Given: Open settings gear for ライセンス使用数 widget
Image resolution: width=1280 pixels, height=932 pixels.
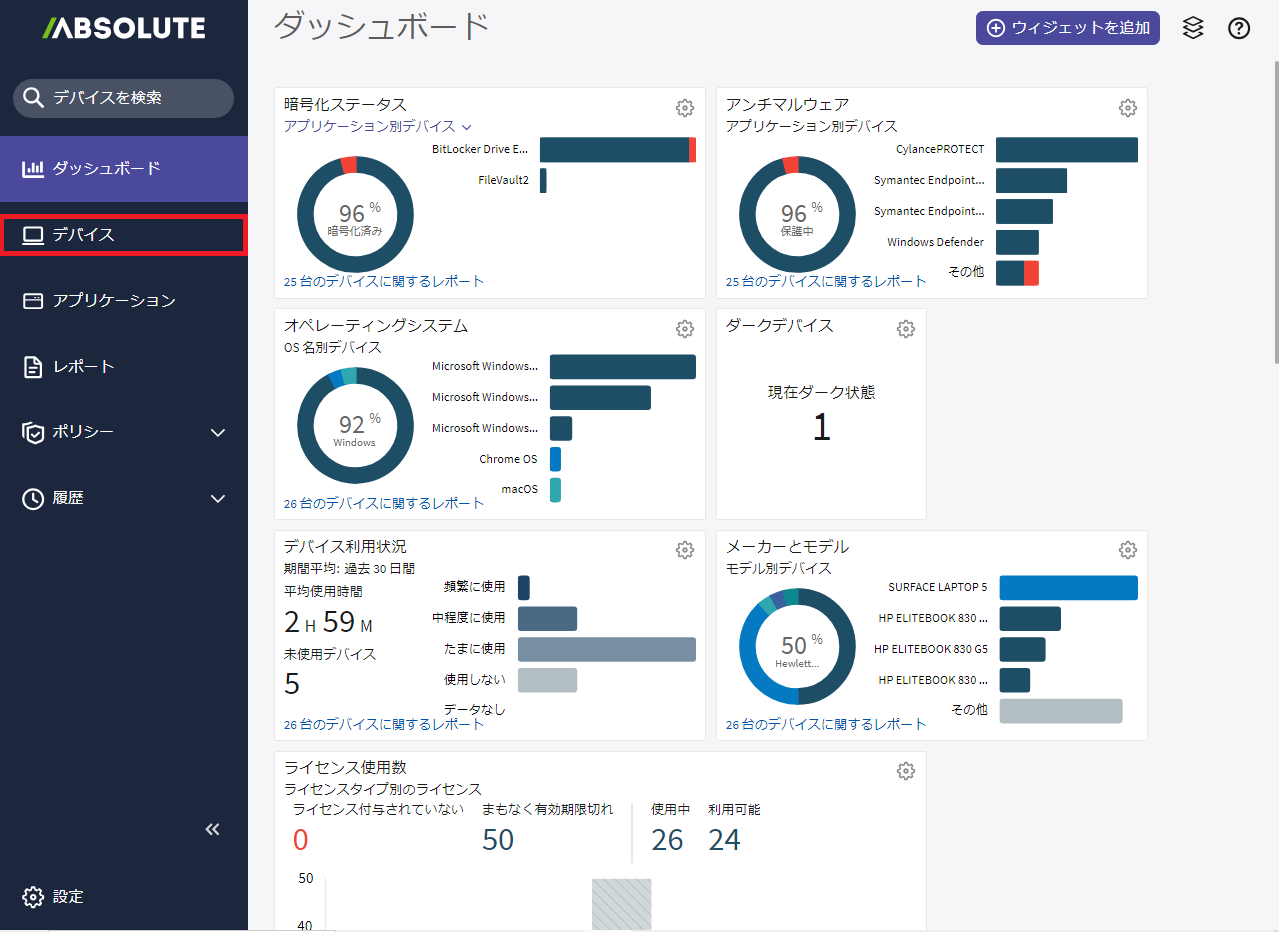Looking at the screenshot, I should [906, 771].
